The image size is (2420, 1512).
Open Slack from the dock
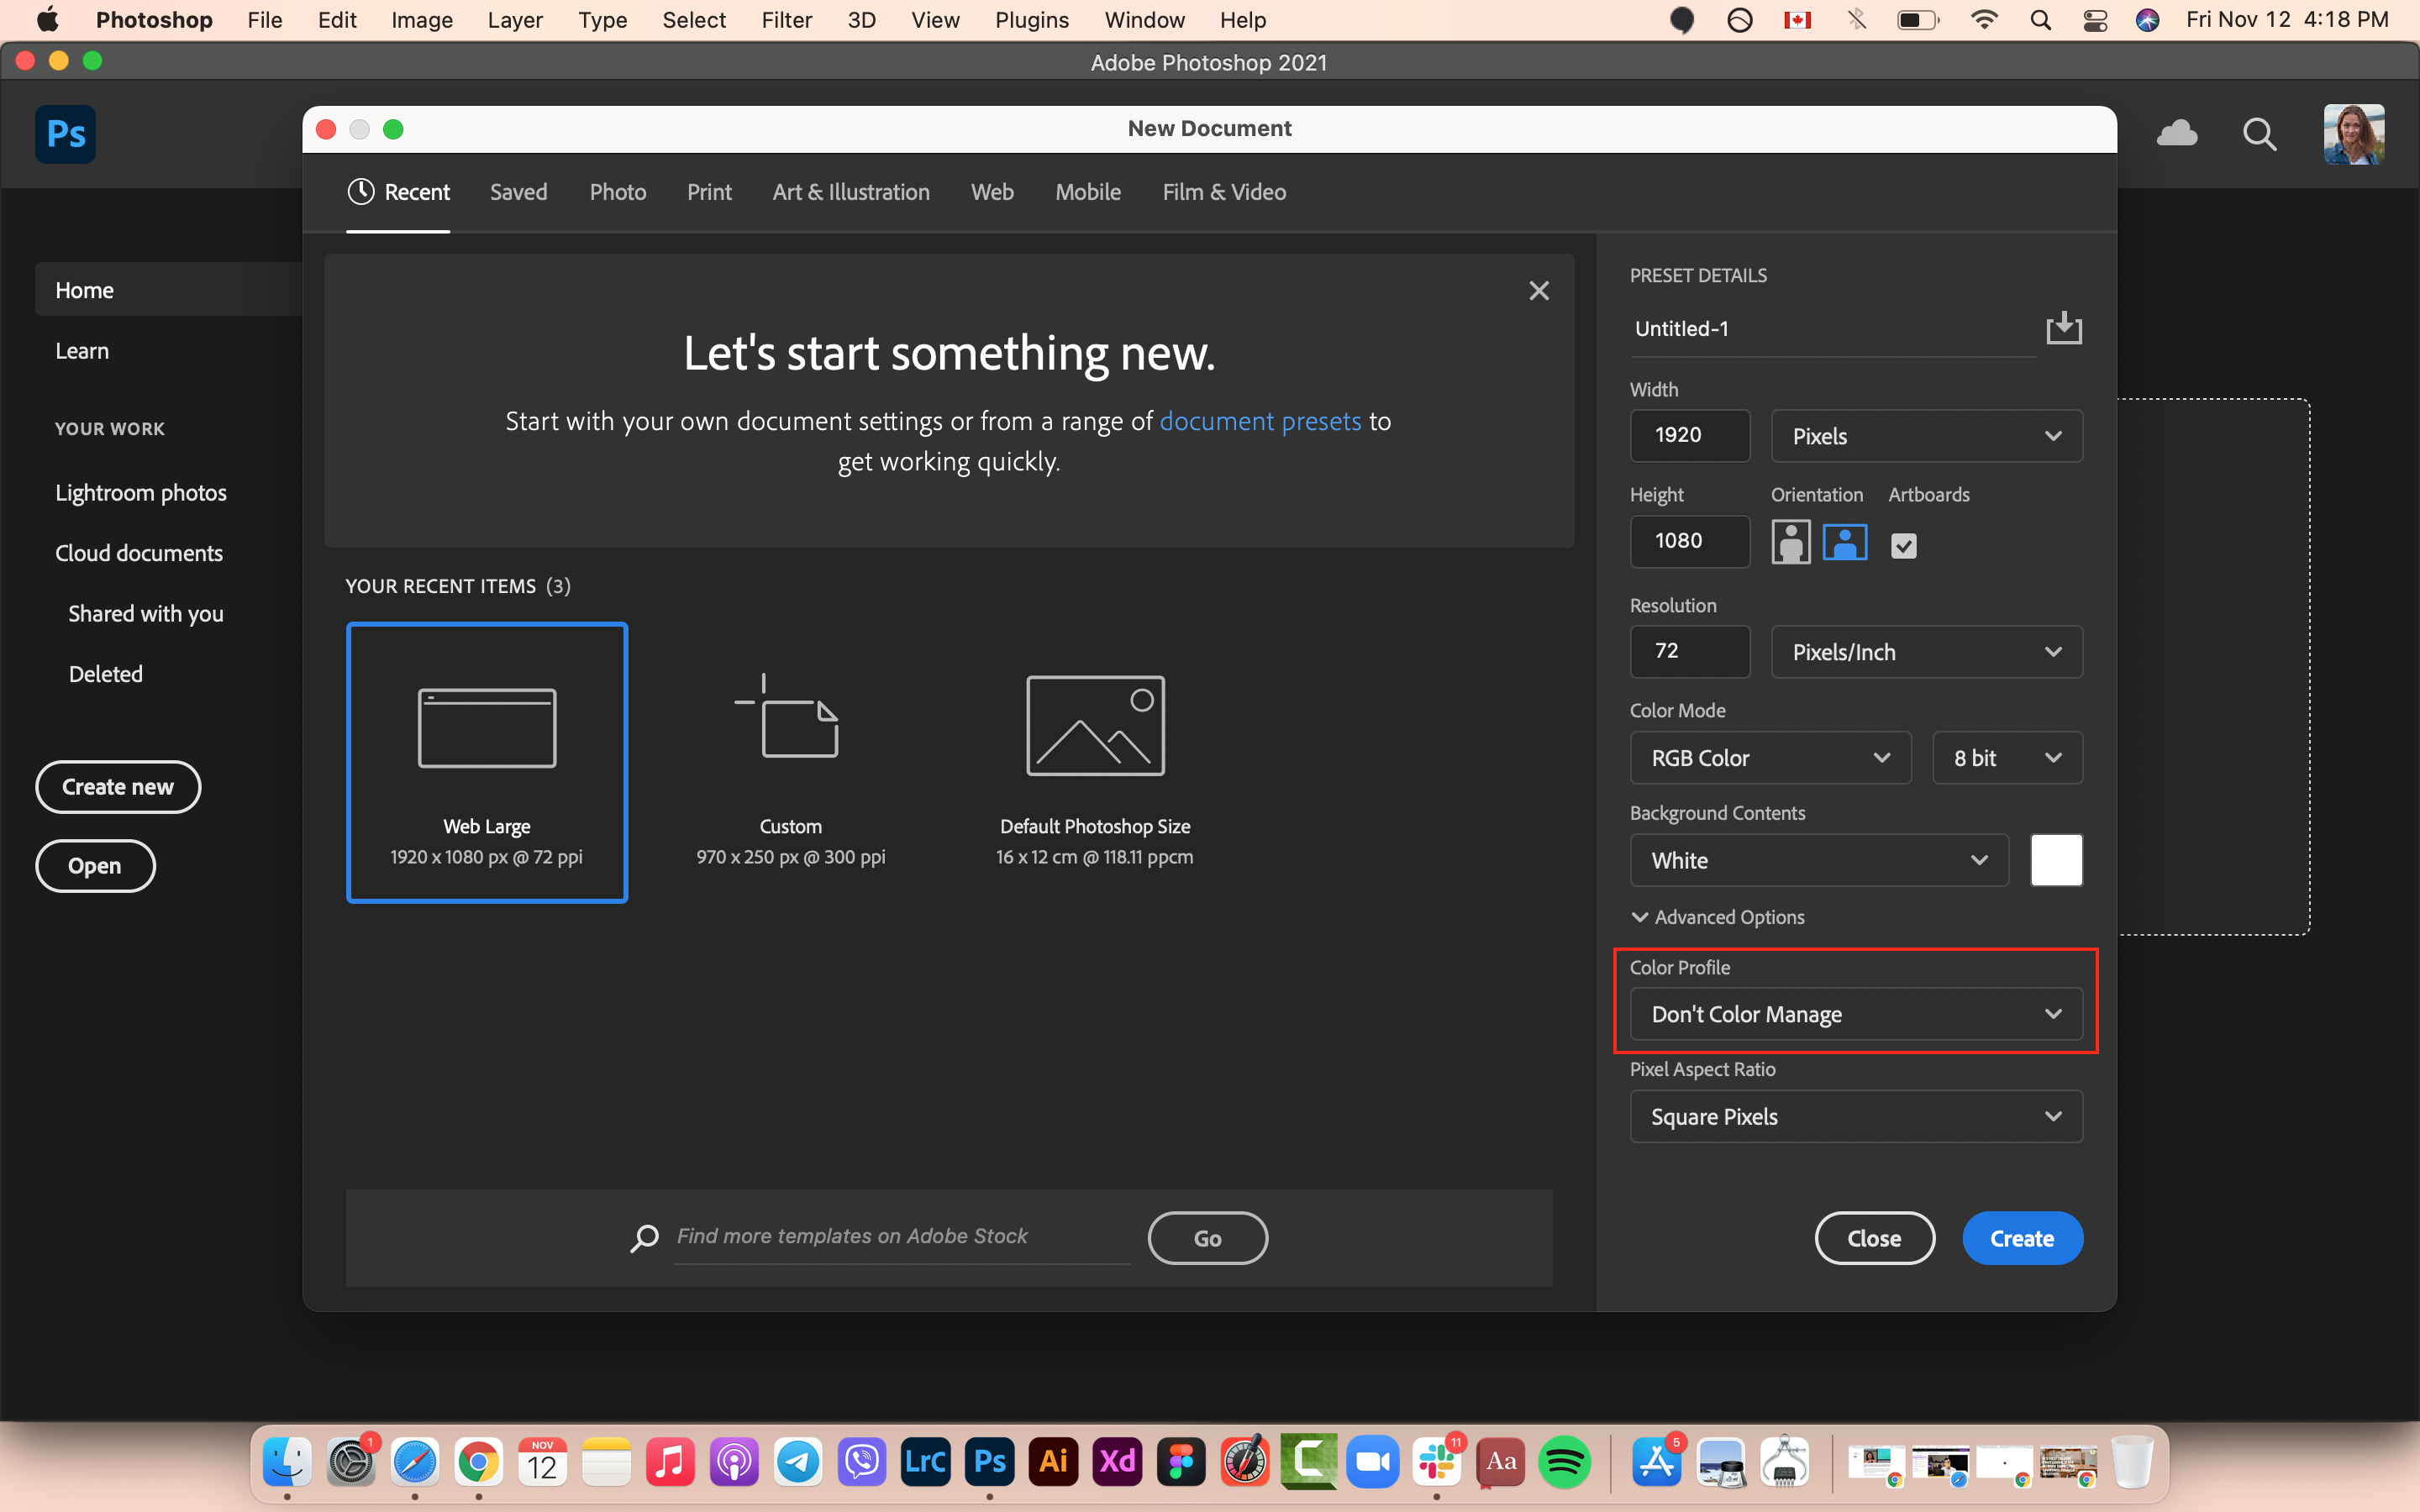pos(1437,1462)
